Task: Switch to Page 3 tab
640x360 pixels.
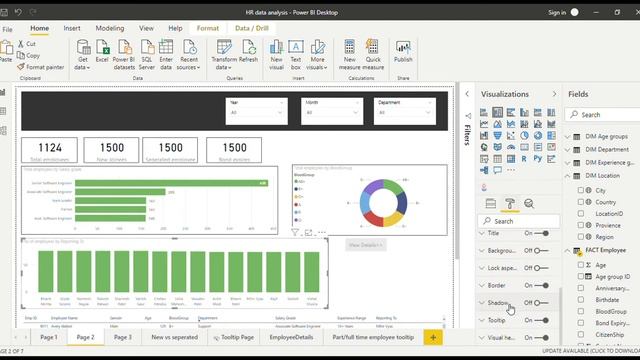Action: pyautogui.click(x=123, y=337)
